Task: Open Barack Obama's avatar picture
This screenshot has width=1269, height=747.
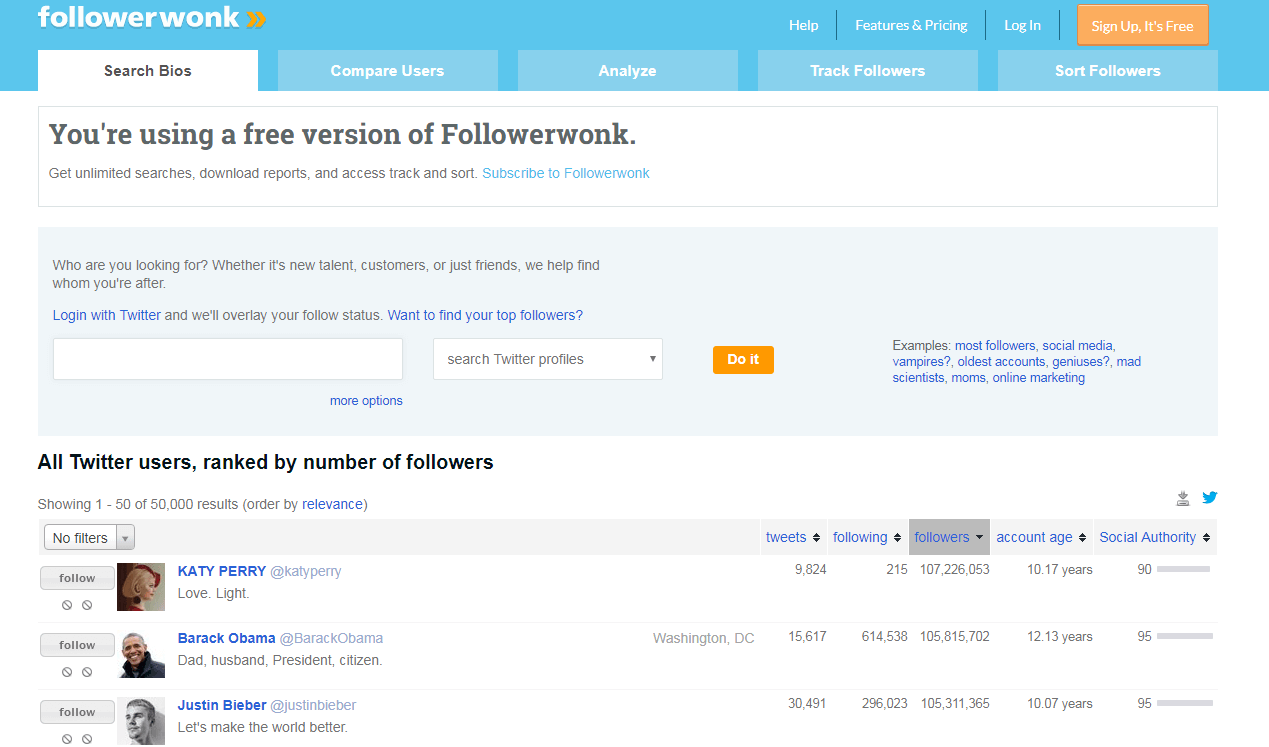Action: pos(141,654)
